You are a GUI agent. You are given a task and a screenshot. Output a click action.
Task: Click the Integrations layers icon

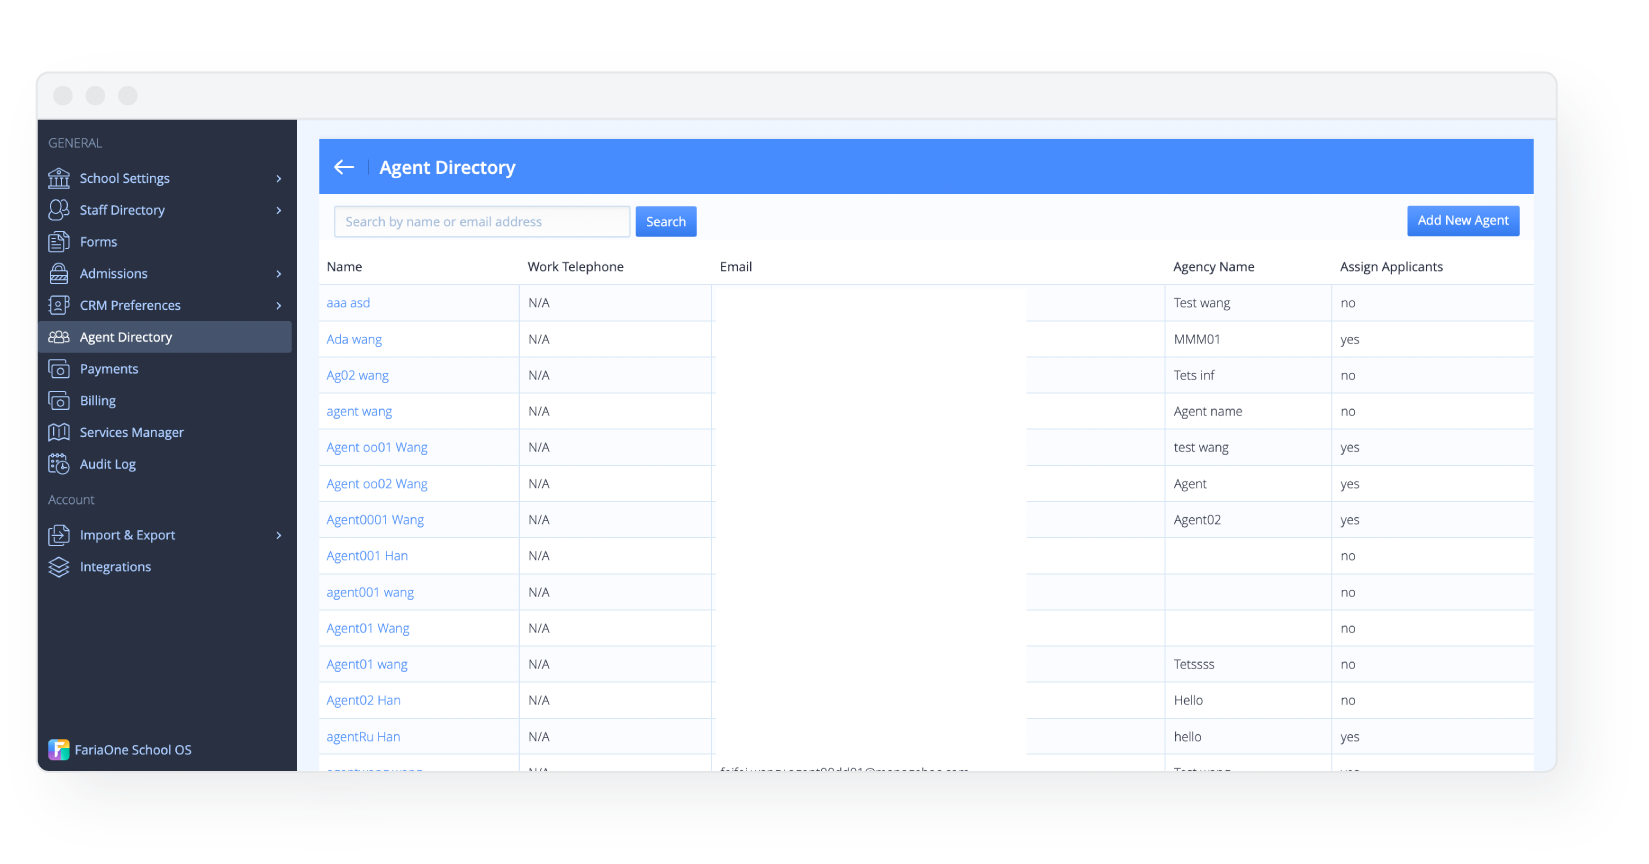(59, 567)
